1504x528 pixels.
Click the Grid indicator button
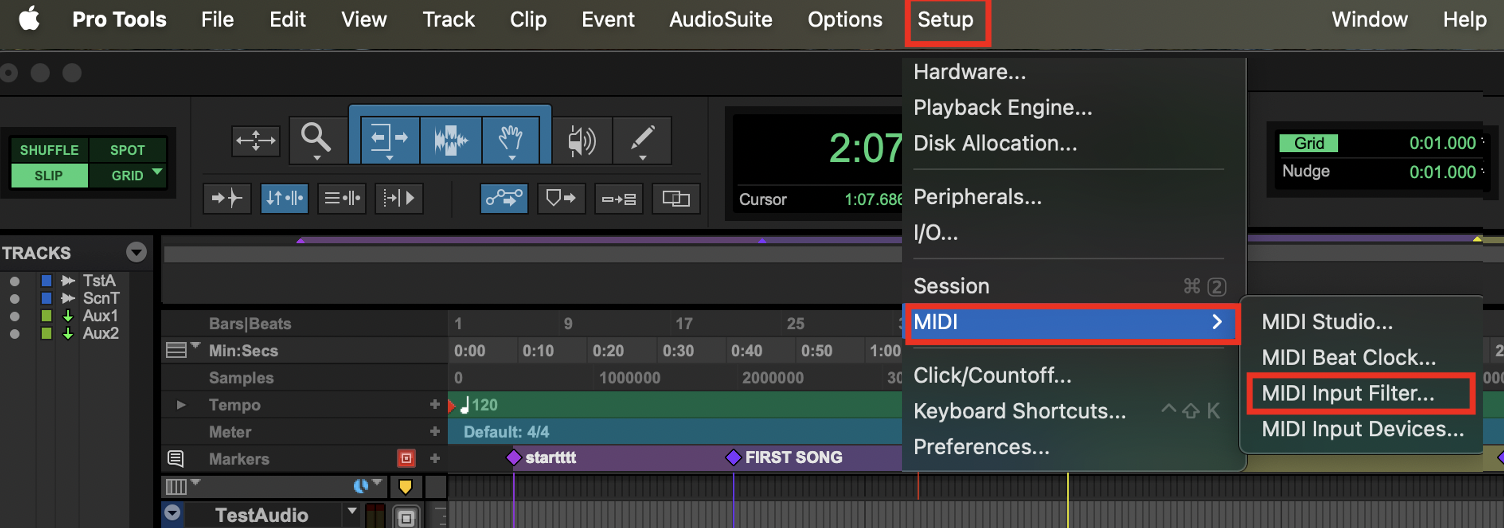coord(1309,143)
